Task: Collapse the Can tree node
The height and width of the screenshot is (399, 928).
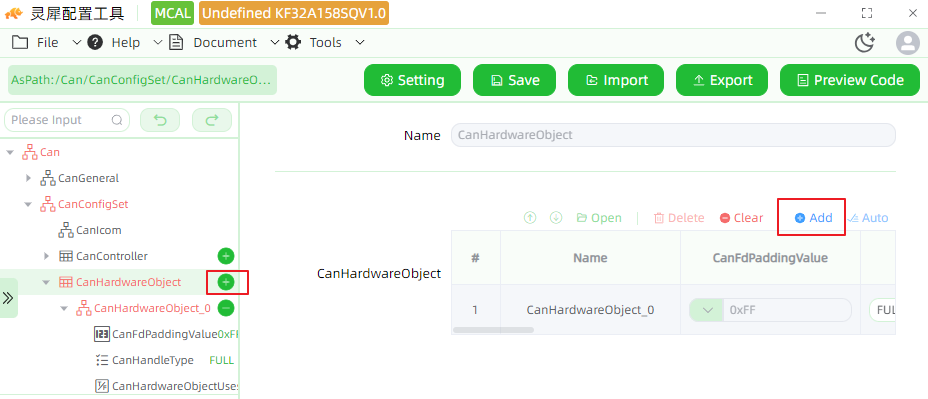Action: tap(9, 153)
